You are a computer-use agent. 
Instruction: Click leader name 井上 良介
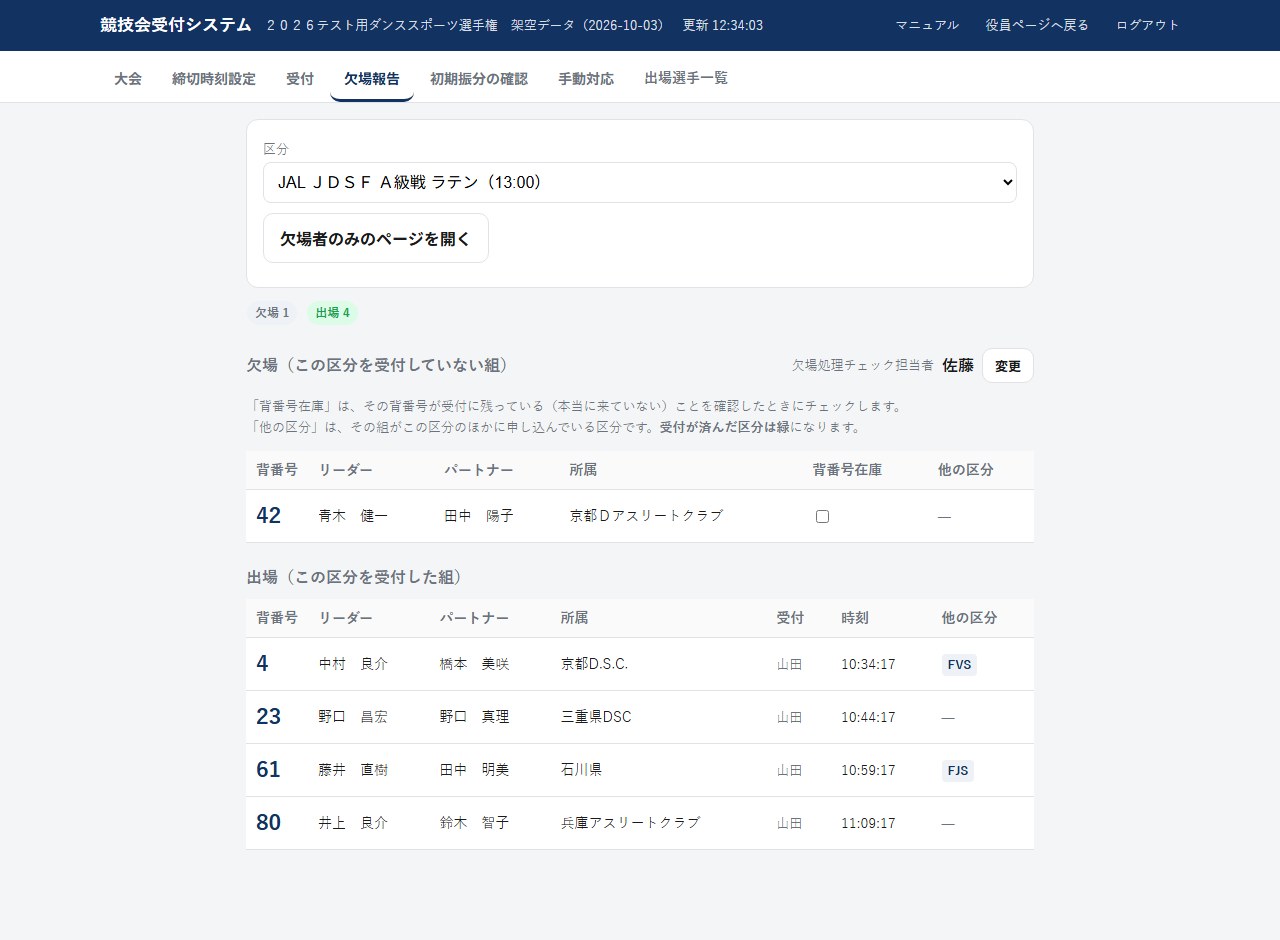coord(353,823)
